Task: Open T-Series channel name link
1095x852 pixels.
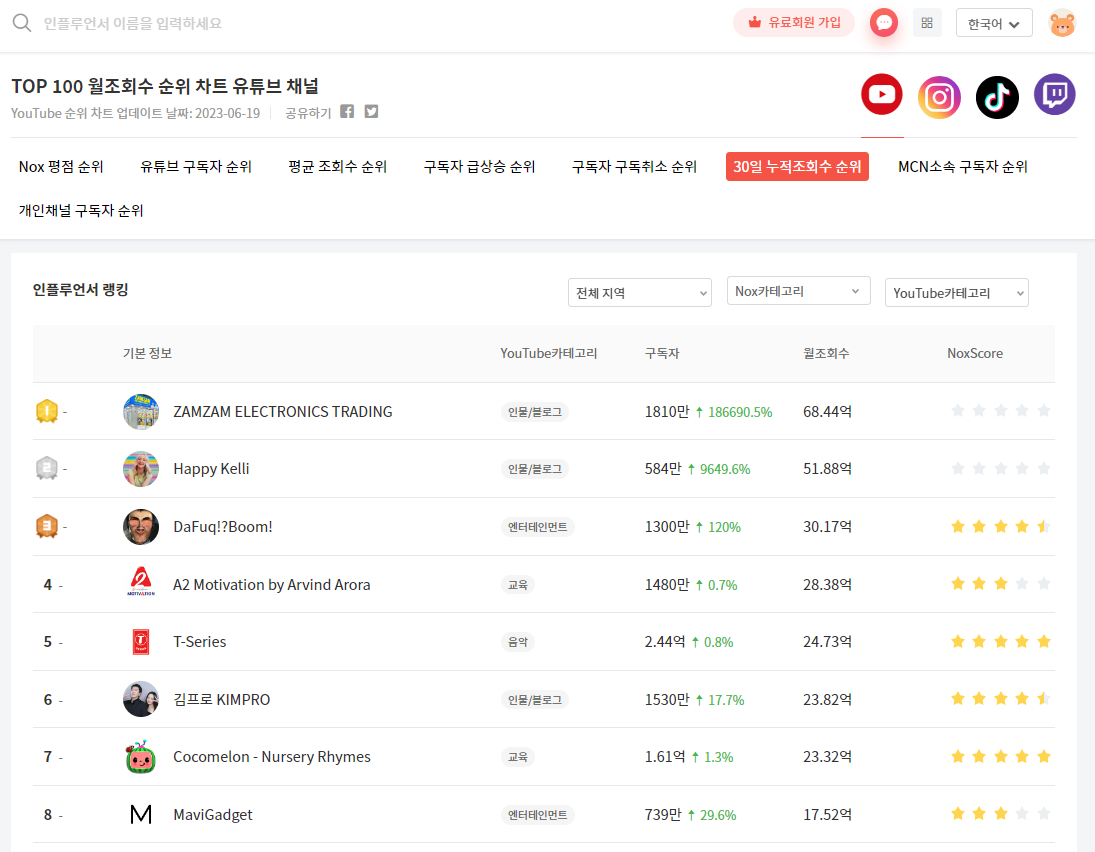Action: 200,642
